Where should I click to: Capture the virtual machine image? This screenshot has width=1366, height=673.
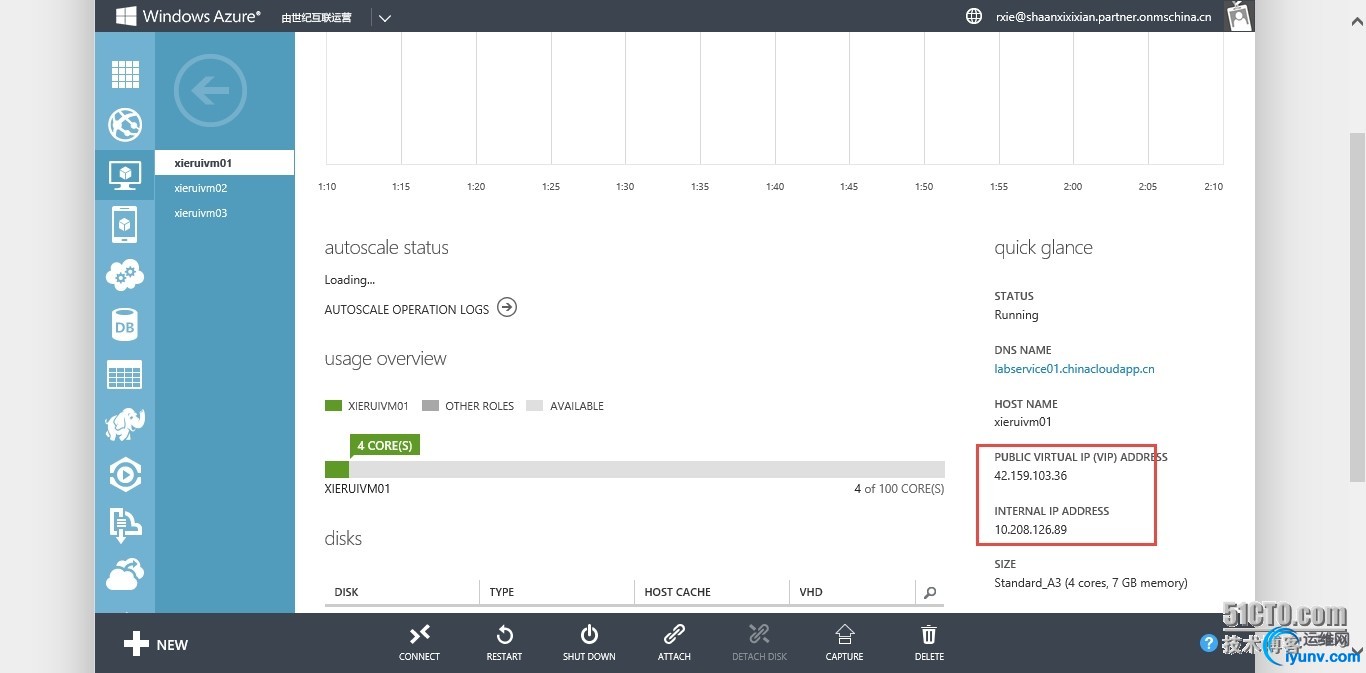click(x=844, y=641)
